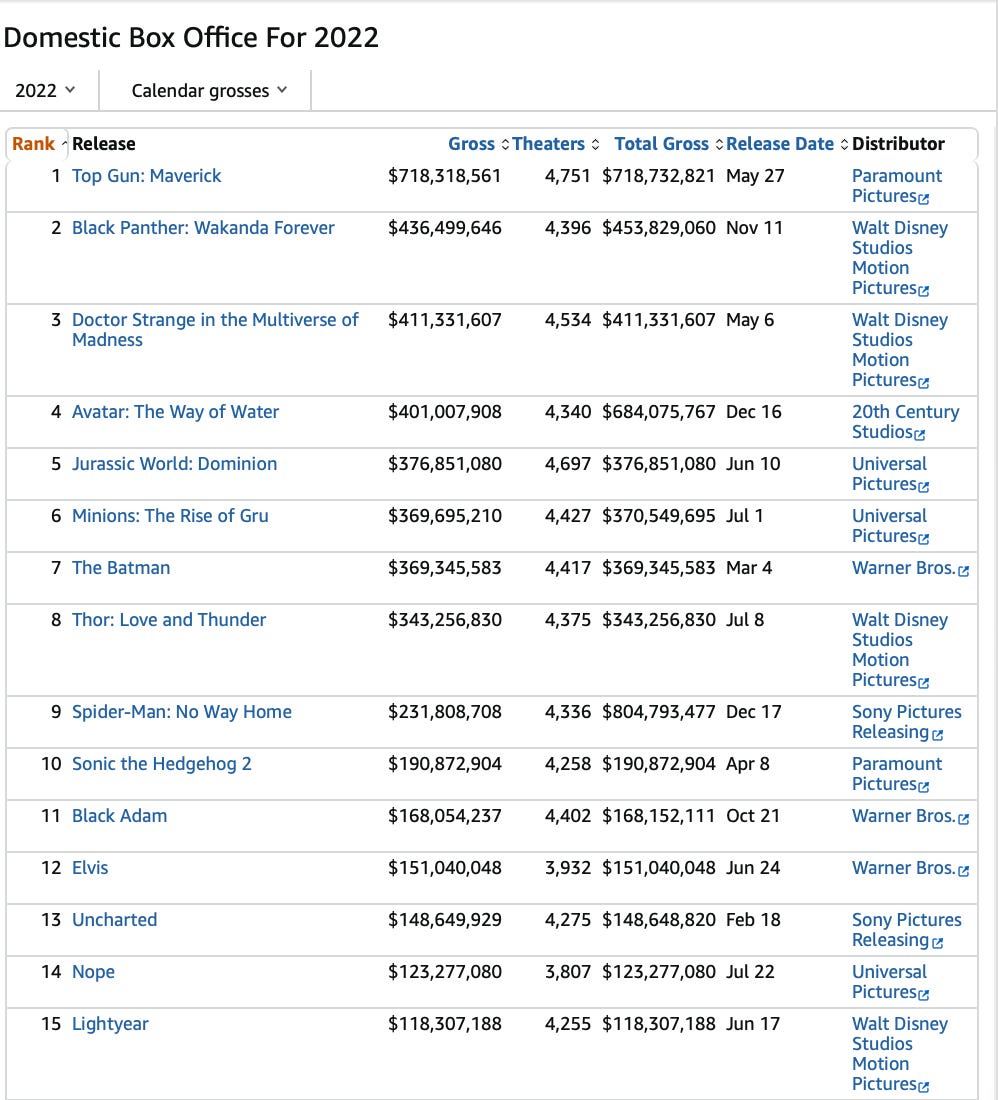Screen dimensions: 998x1100
Task: Click external icon next to Elvis's Warner Bros.
Action: click(x=964, y=871)
